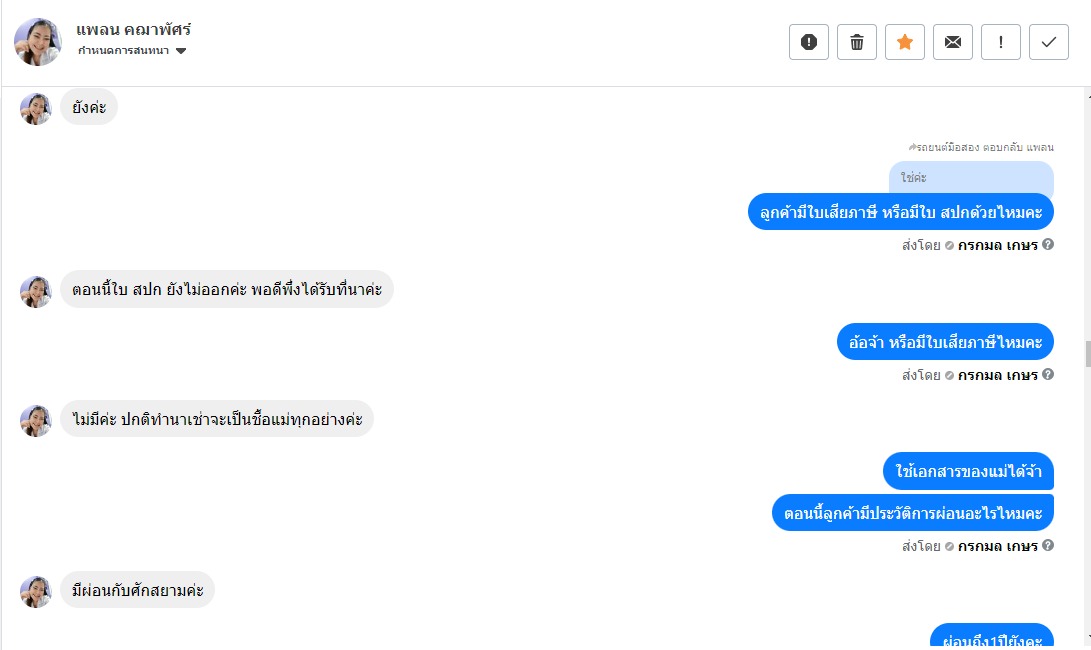
Task: Click the contact name แพลน คณาพัศร์
Action: pos(133,29)
